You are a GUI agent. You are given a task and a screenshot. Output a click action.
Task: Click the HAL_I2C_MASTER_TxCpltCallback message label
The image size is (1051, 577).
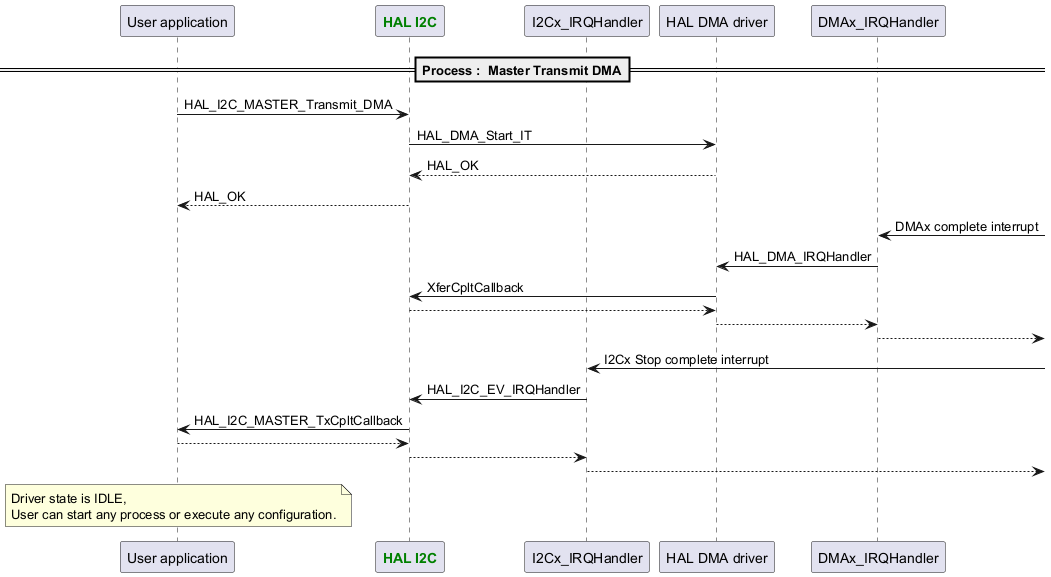(x=298, y=420)
